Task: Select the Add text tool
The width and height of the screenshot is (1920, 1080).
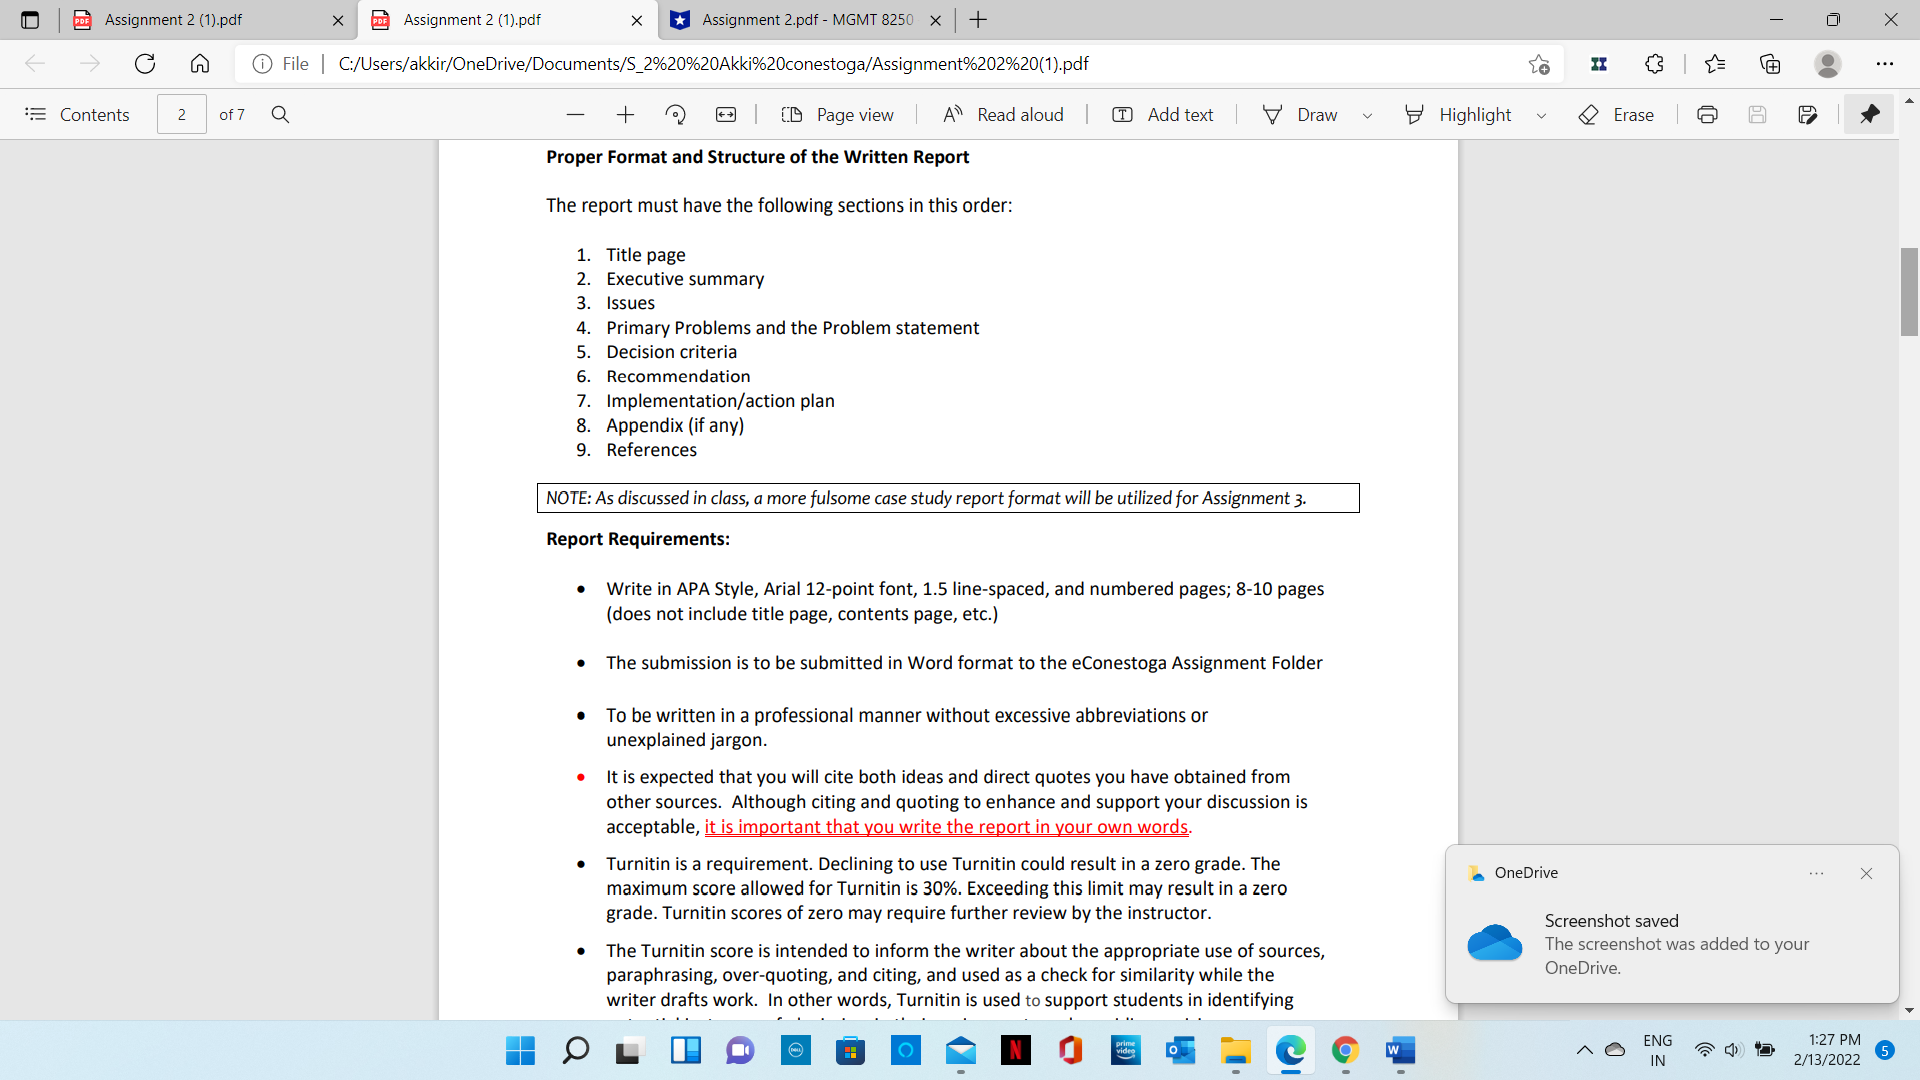Action: click(1162, 114)
